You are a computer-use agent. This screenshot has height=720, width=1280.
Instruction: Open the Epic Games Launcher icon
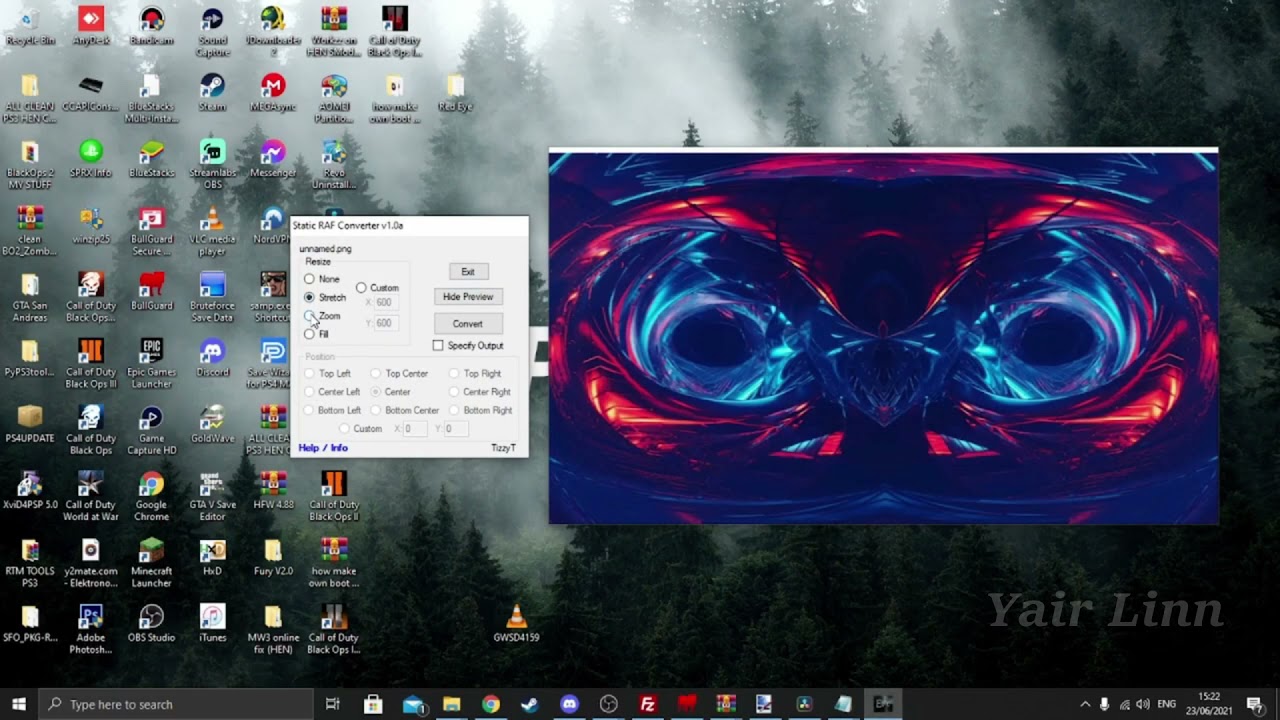click(151, 363)
